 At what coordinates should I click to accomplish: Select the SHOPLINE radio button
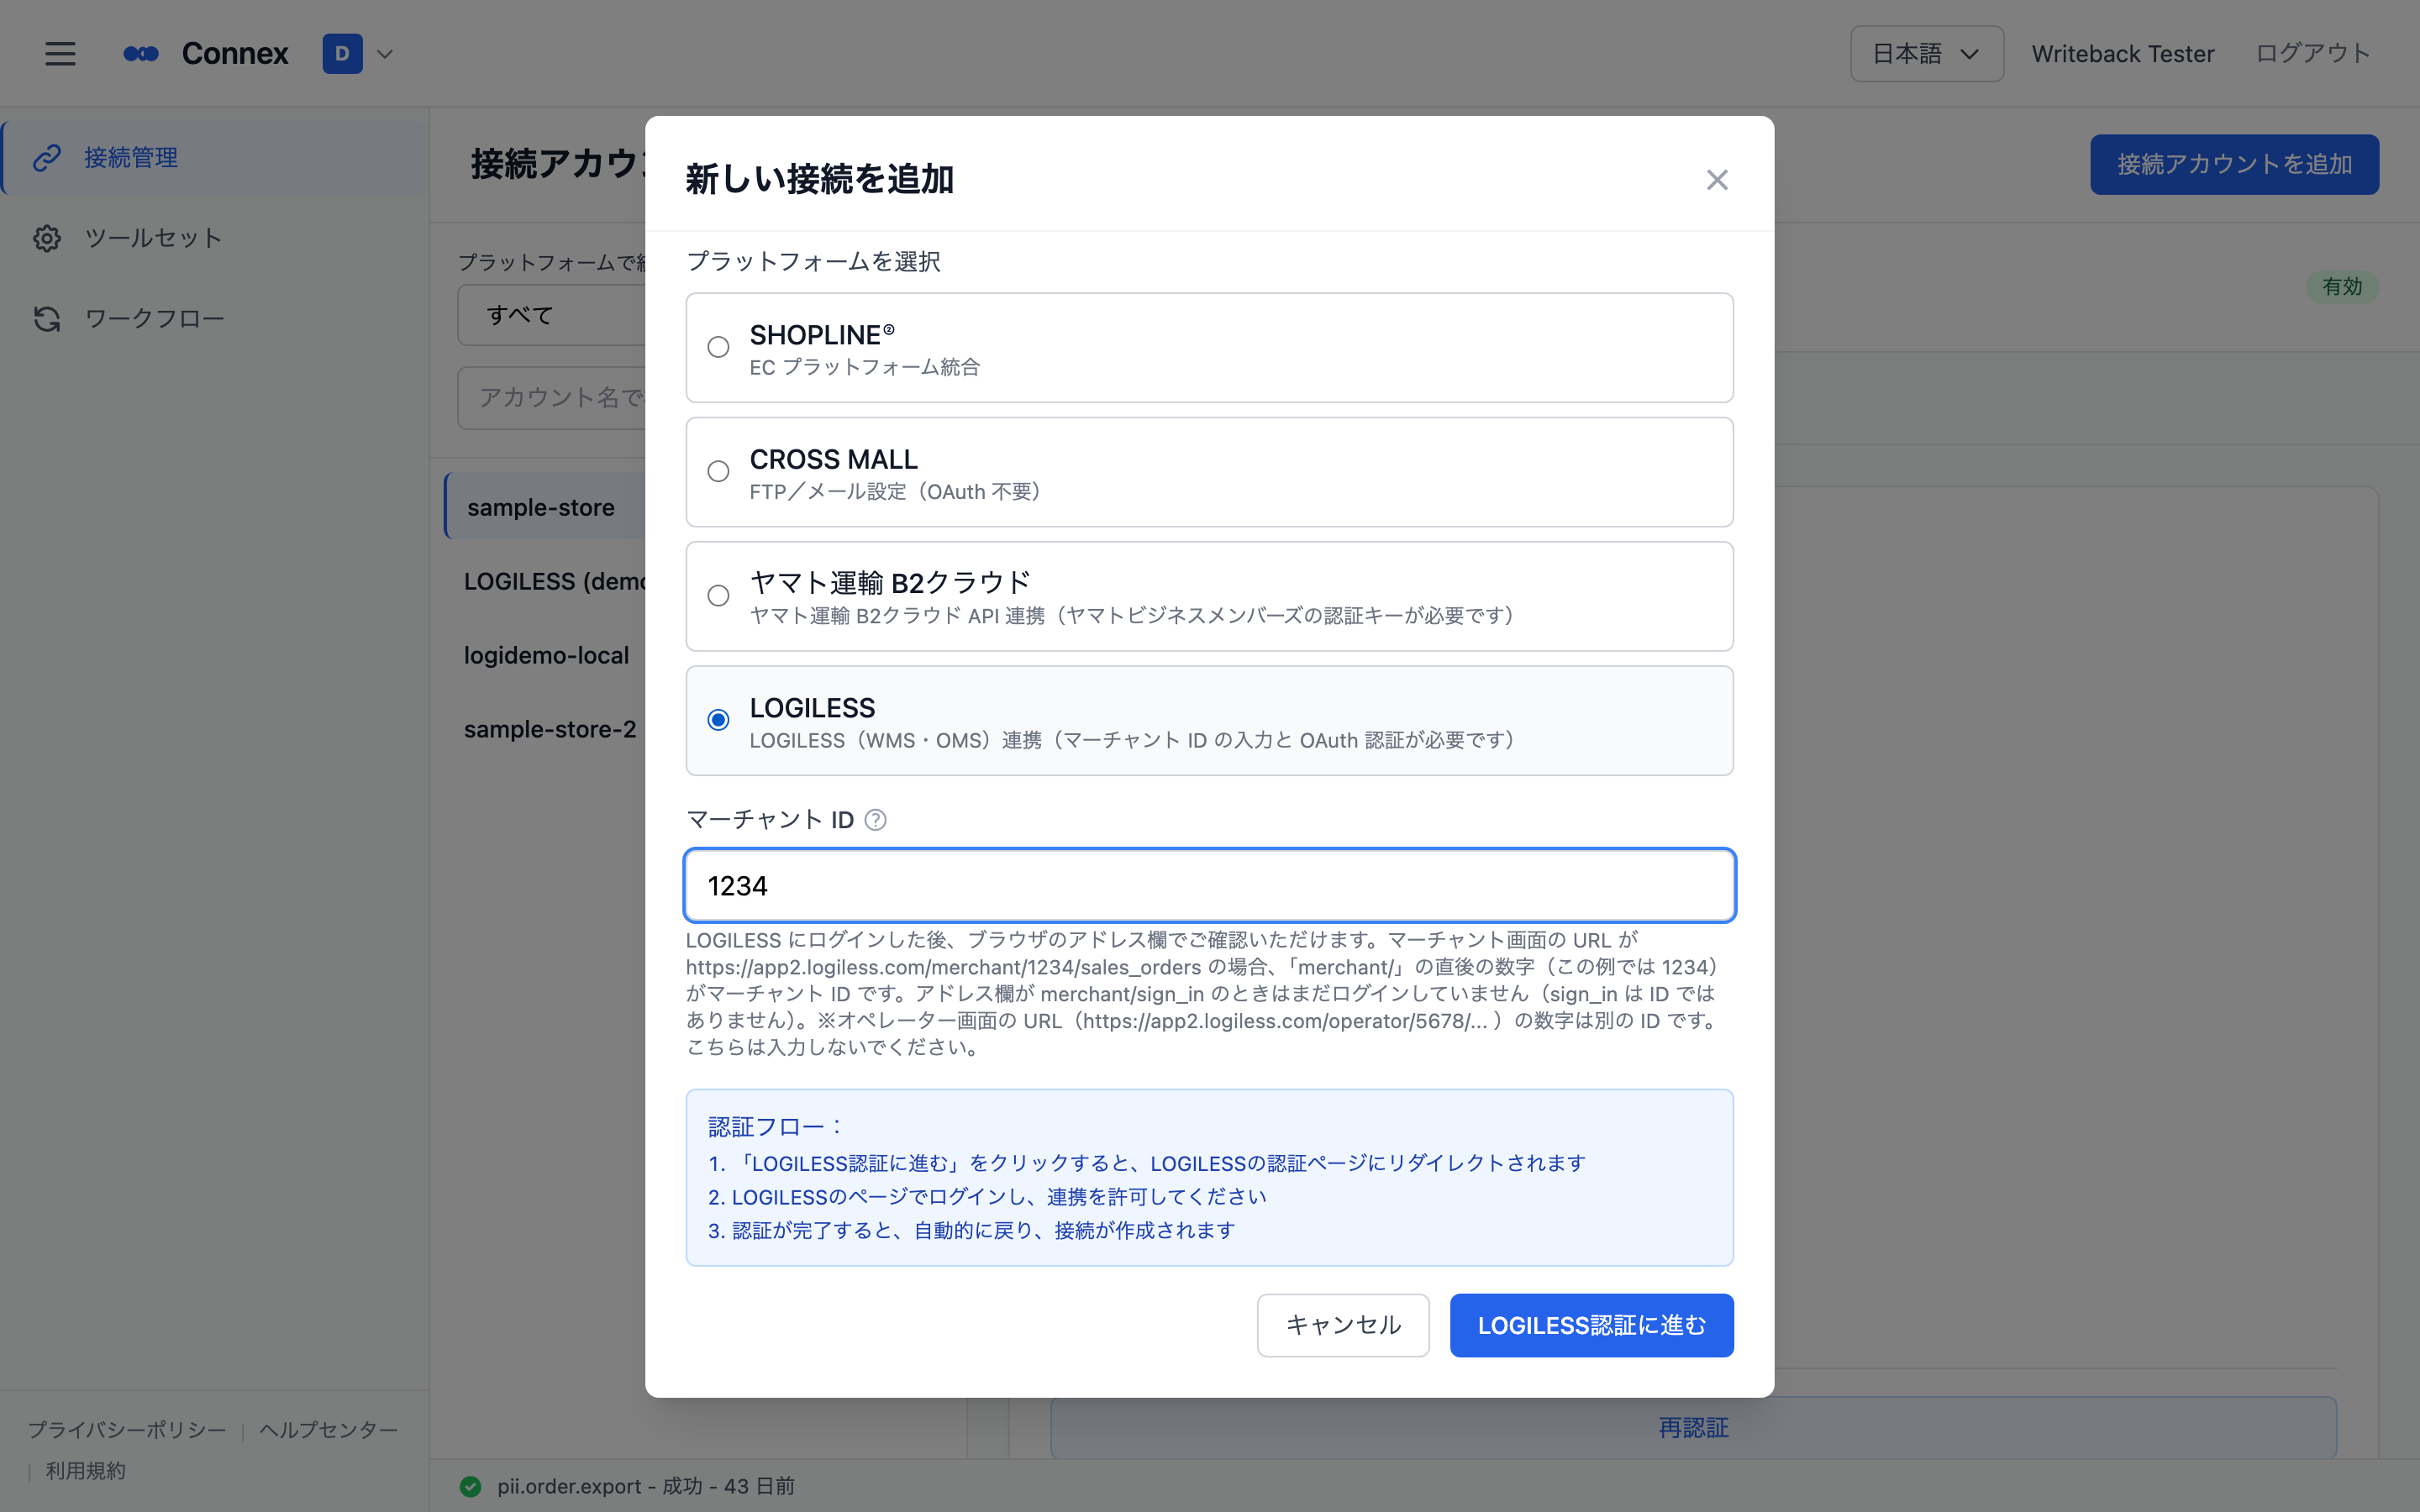(718, 347)
